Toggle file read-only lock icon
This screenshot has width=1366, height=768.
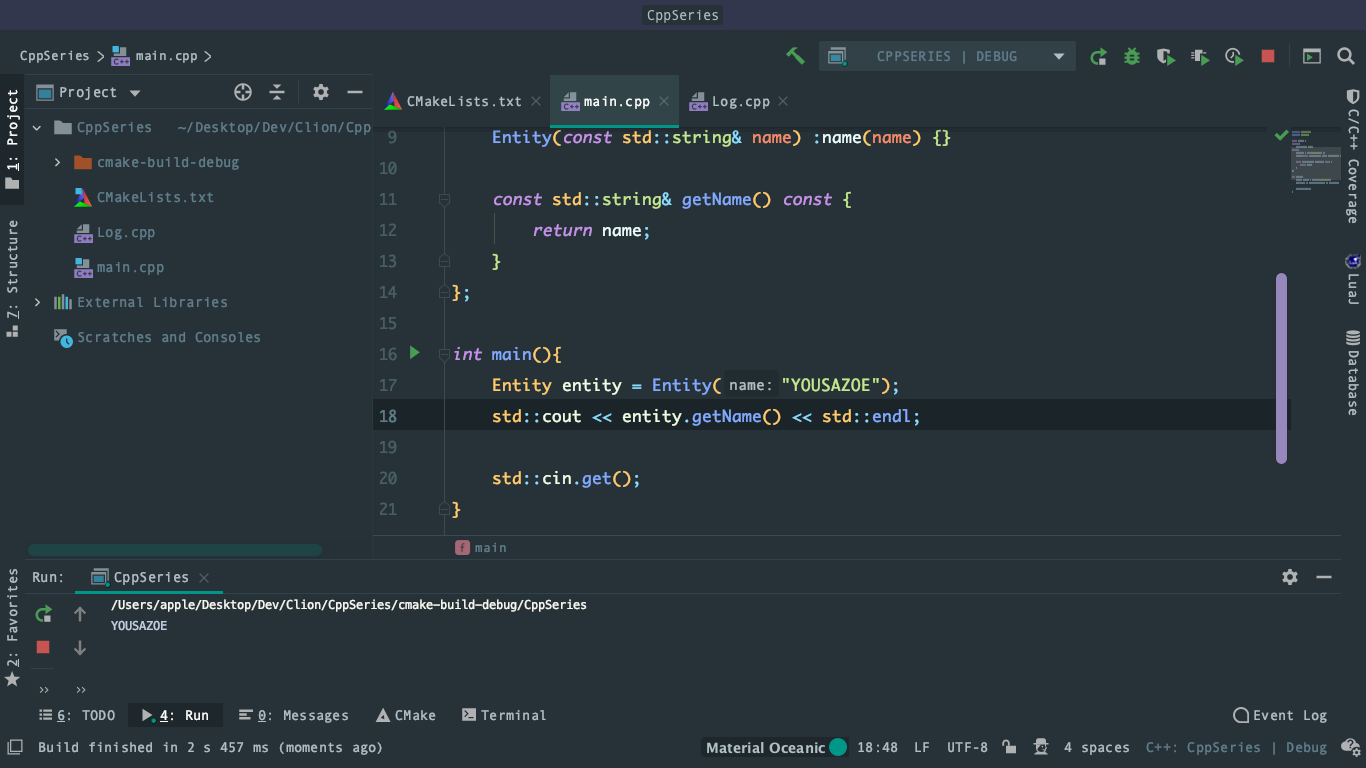[1010, 747]
